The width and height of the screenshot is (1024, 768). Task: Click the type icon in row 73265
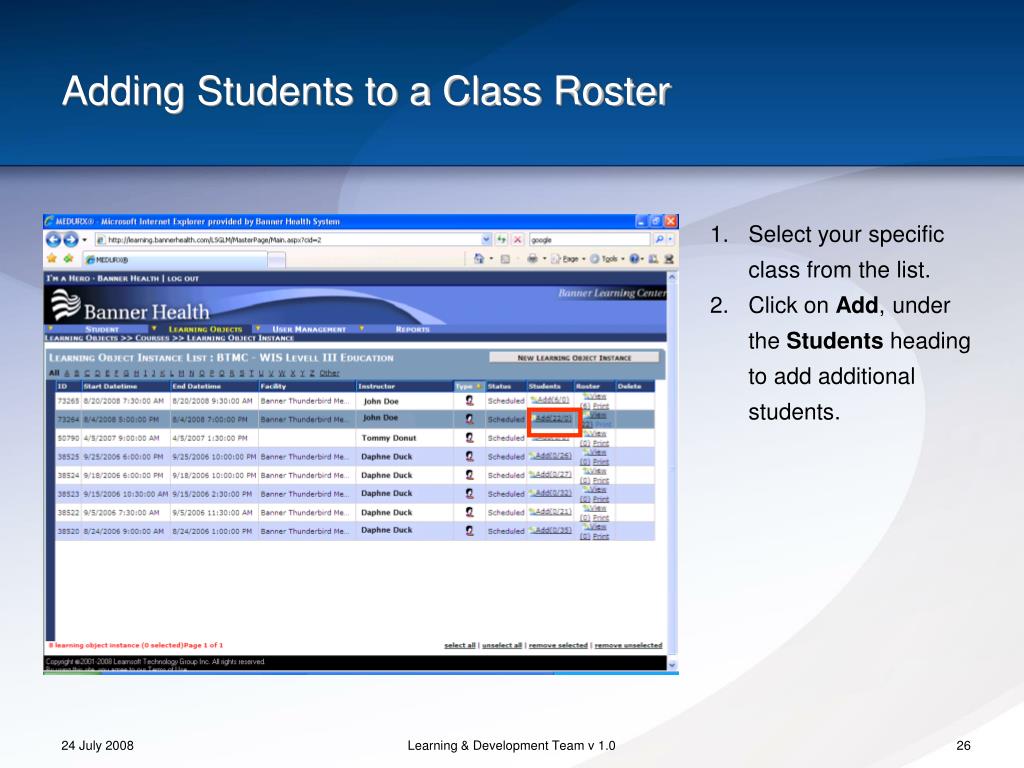469,400
